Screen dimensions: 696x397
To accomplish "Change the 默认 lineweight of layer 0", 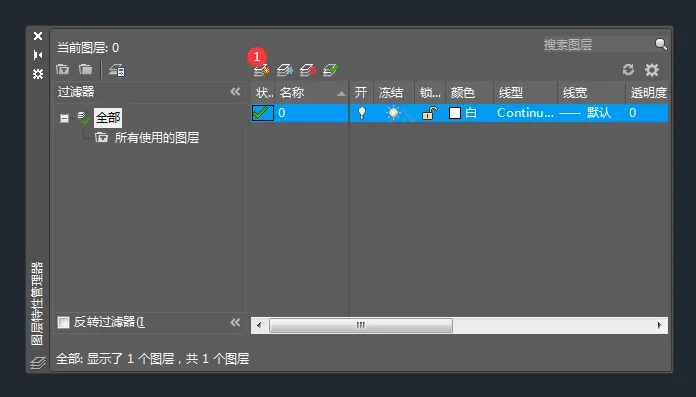I will 585,113.
